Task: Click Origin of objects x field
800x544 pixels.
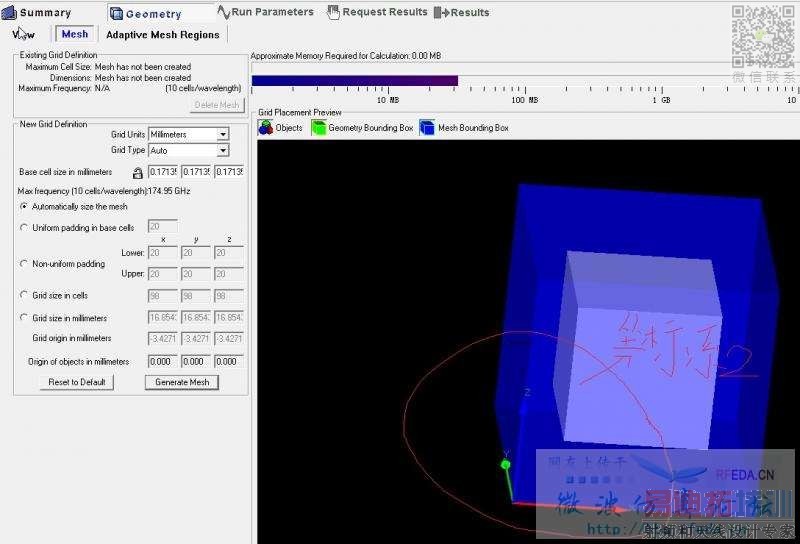Action: pyautogui.click(x=163, y=361)
